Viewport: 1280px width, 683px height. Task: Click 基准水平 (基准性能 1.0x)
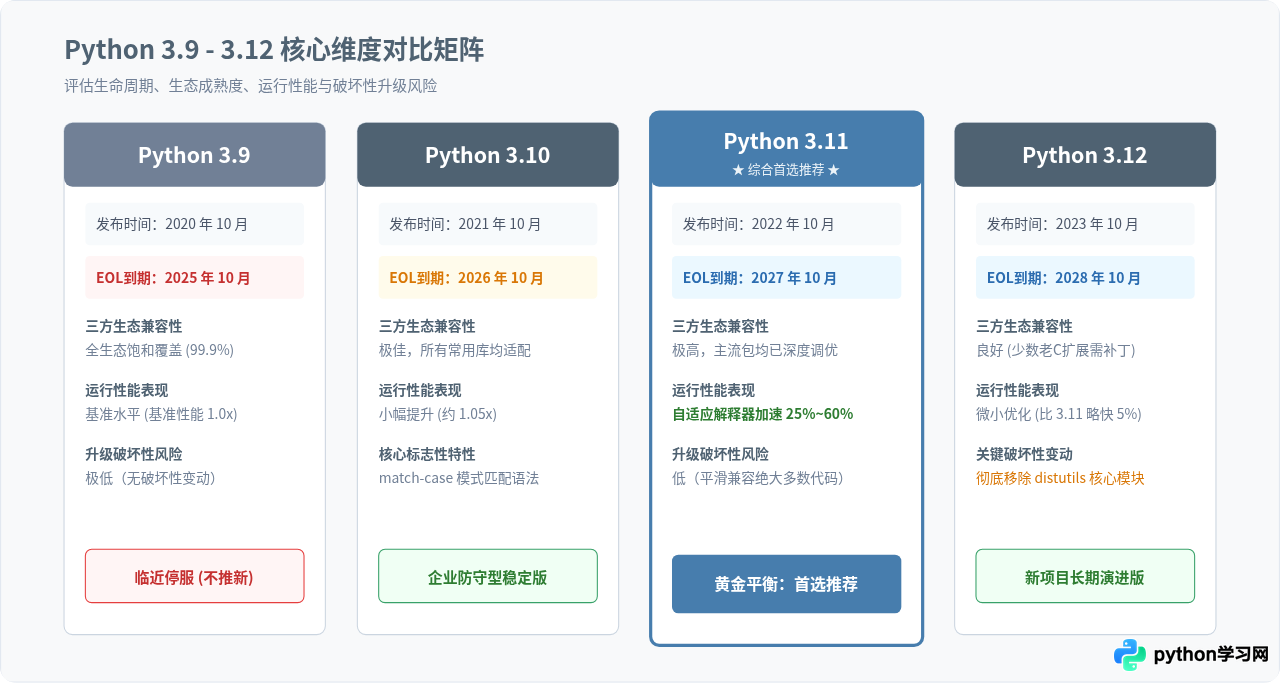pyautogui.click(x=161, y=414)
